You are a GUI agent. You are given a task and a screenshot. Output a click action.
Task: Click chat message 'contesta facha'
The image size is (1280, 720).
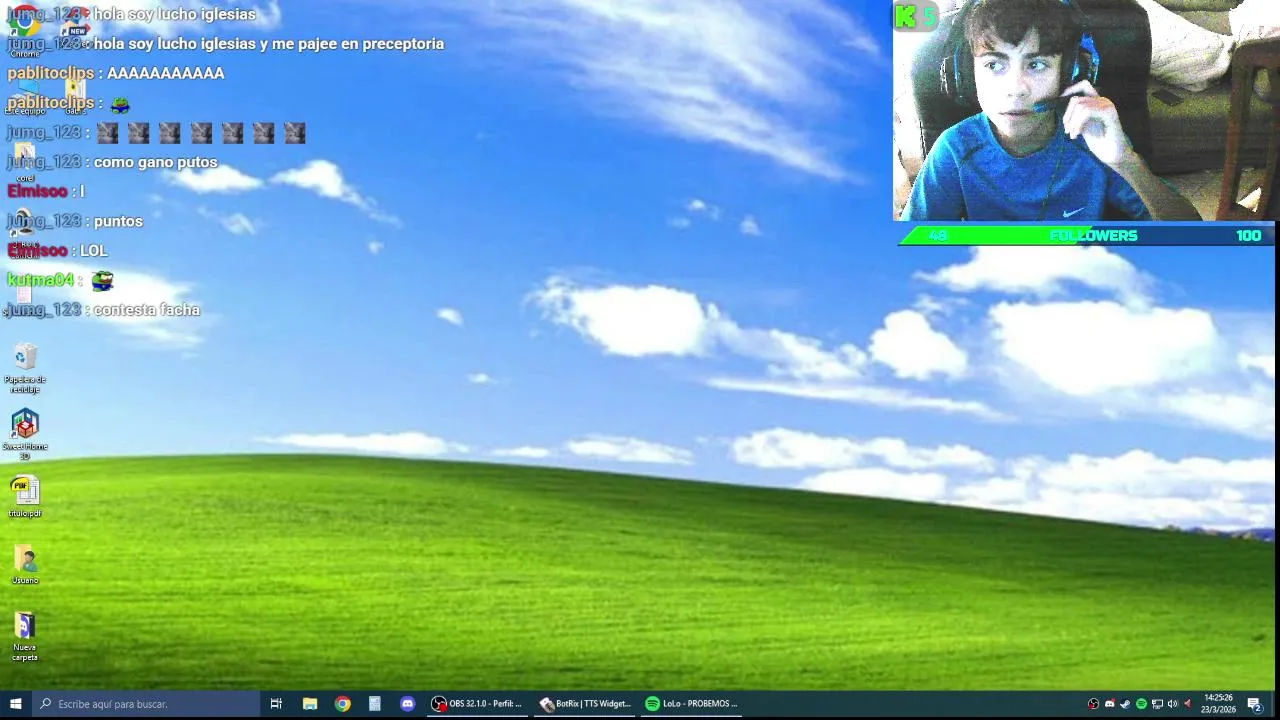point(146,310)
